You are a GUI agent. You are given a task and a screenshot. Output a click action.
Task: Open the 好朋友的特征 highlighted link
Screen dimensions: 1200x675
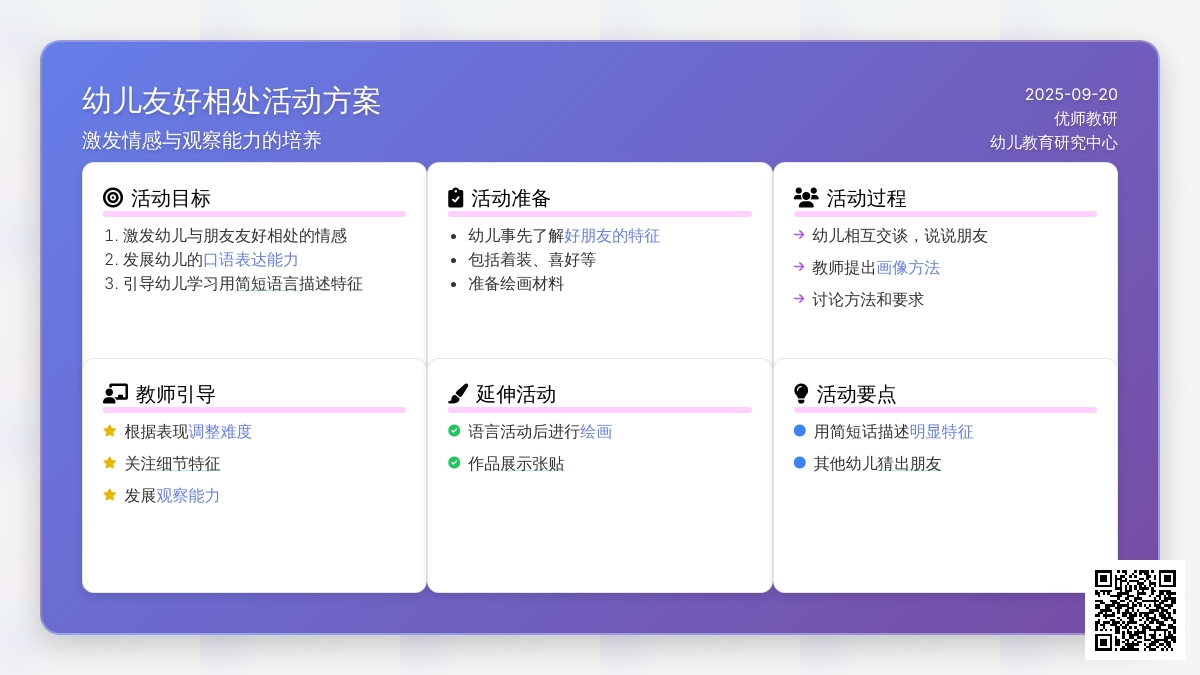612,236
